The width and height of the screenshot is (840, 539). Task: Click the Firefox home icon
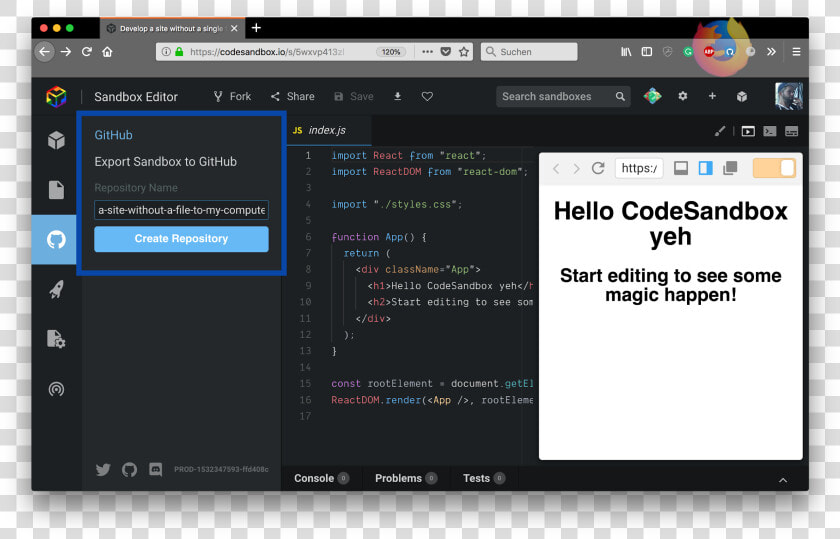pyautogui.click(x=108, y=52)
